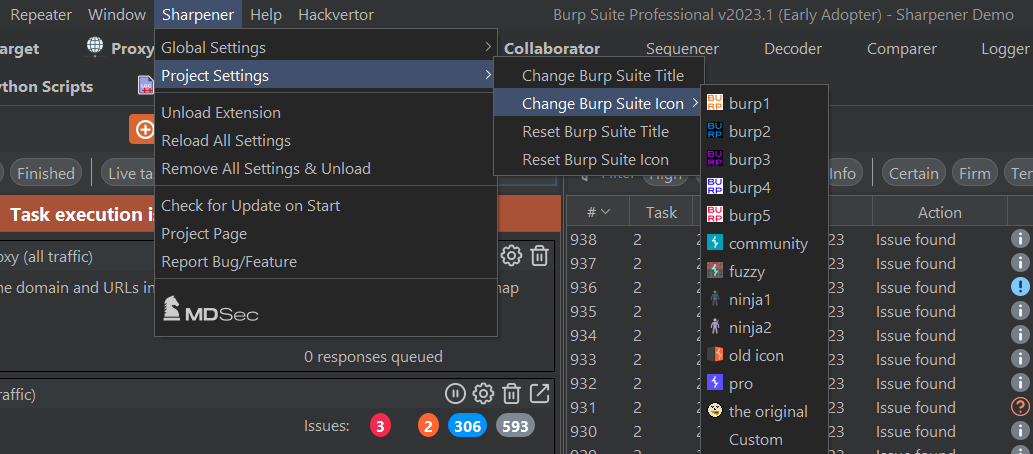The height and width of the screenshot is (454, 1033).
Task: Choose the burp5 pink icon option
Action: coord(763,215)
